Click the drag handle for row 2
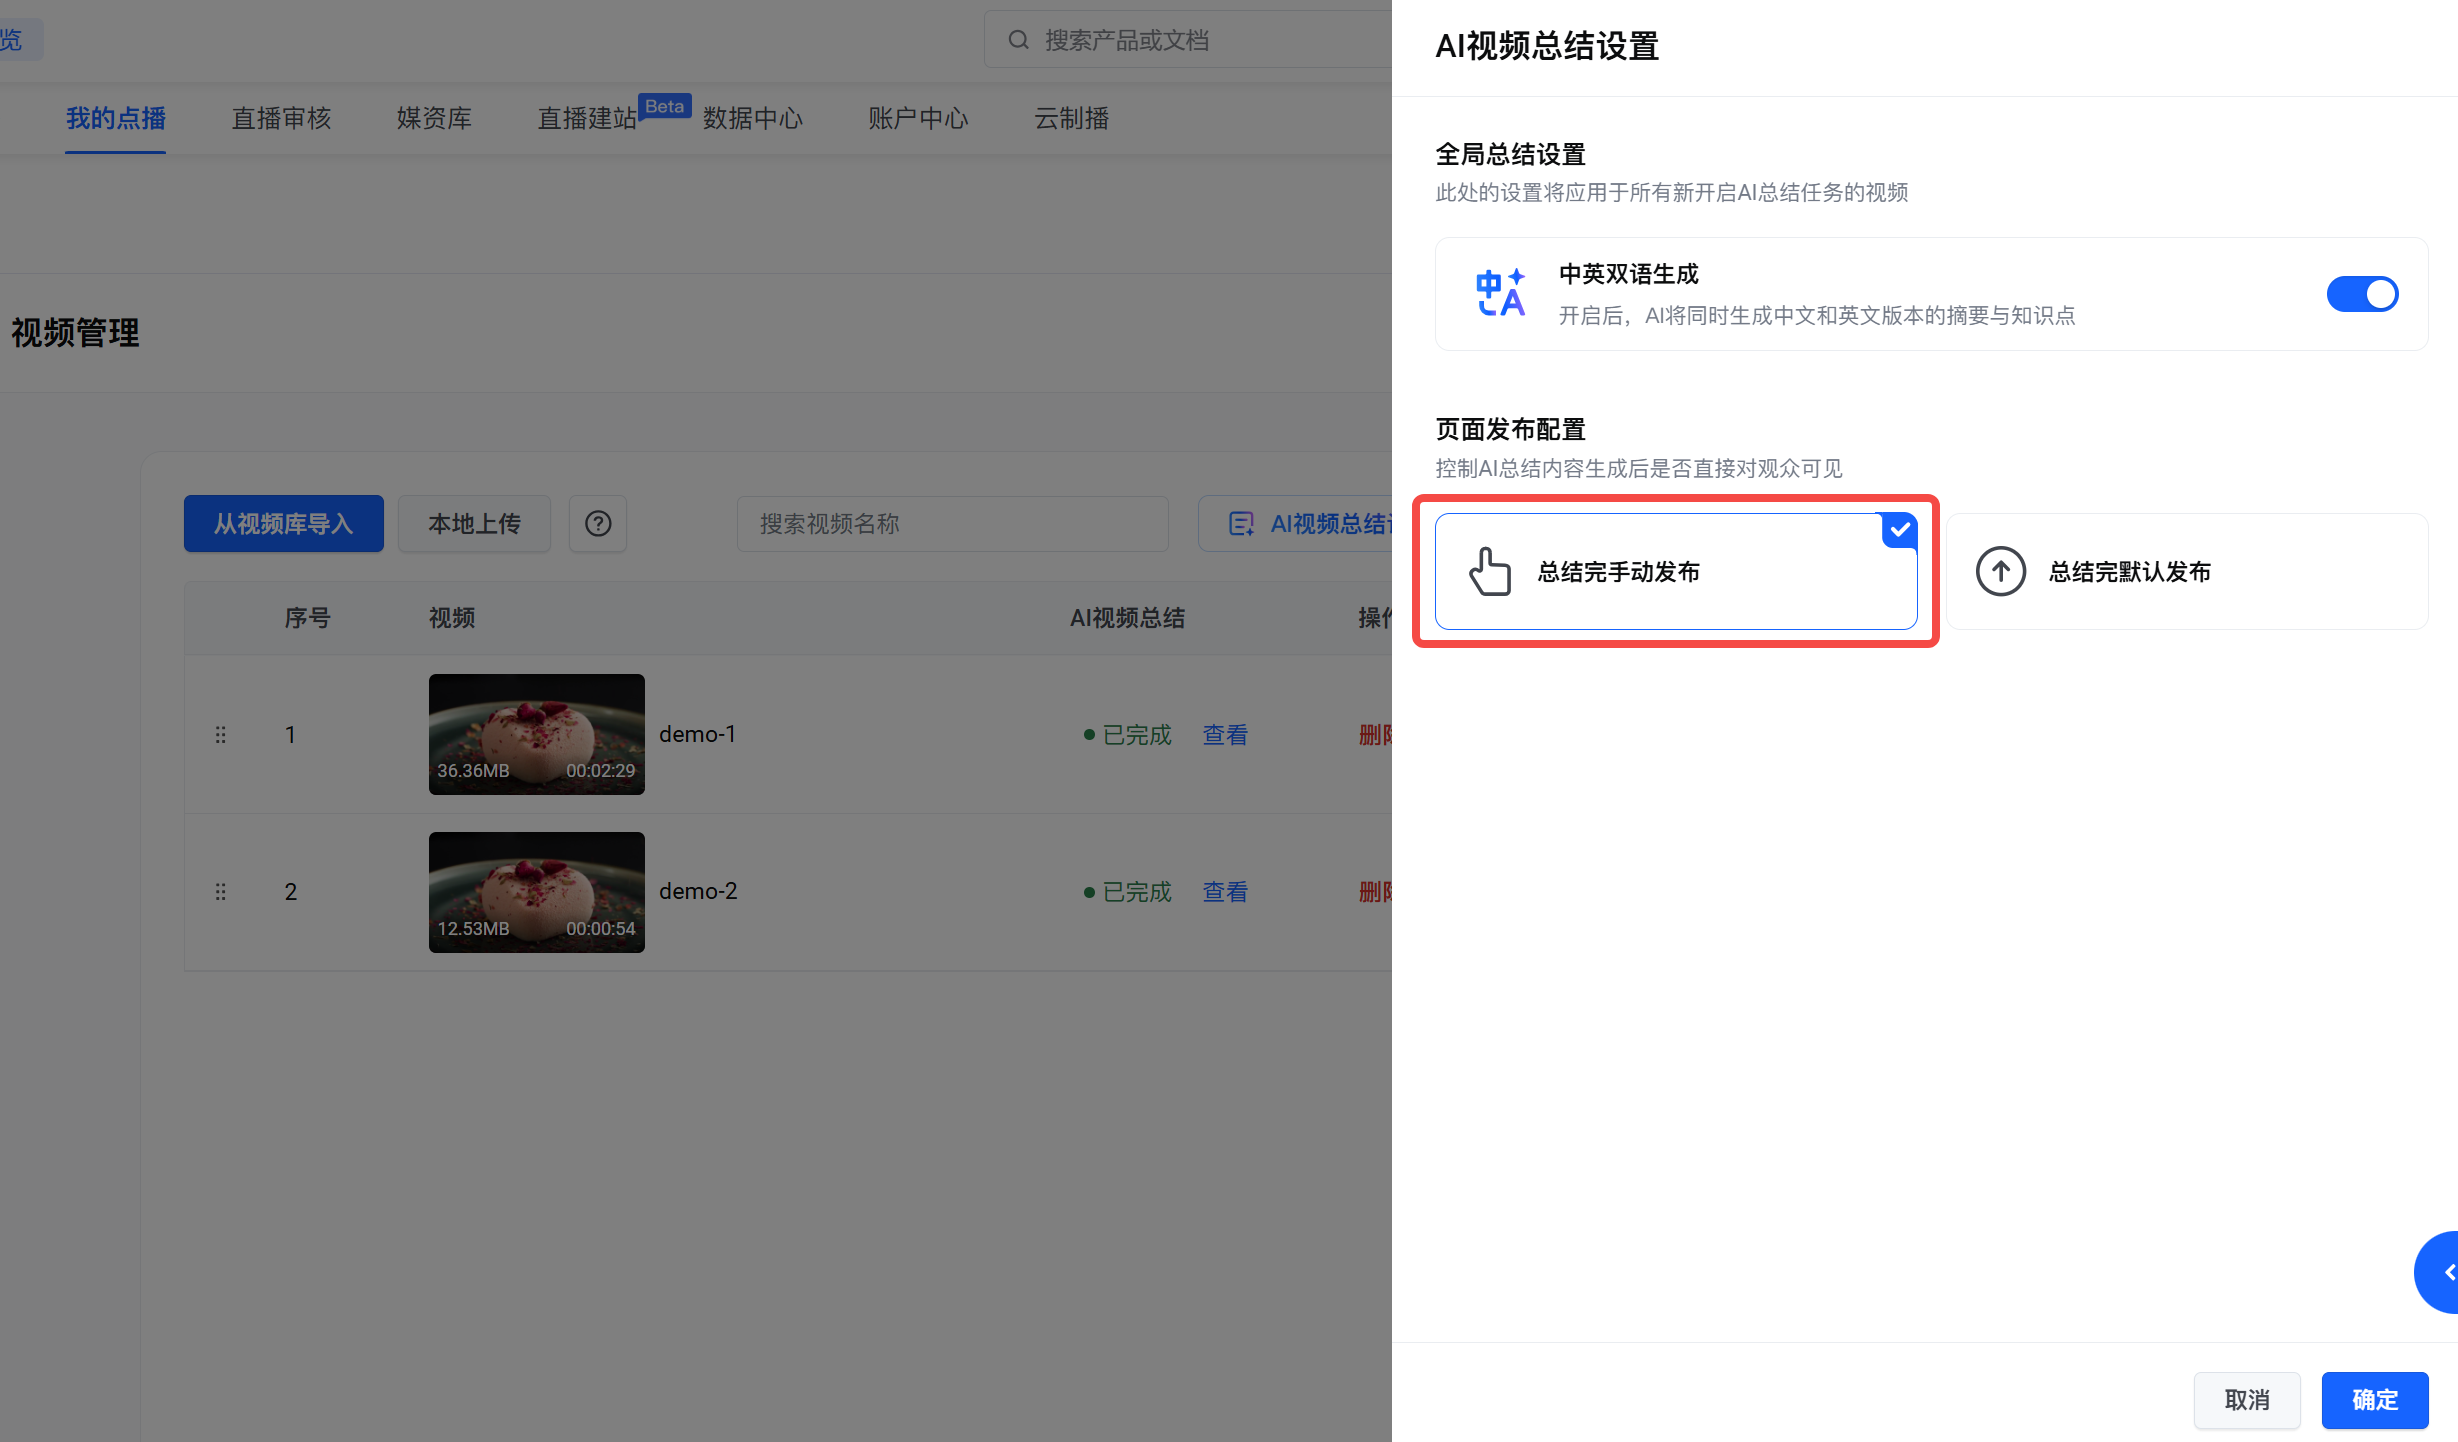Screen dimensions: 2458x1442 pyautogui.click(x=221, y=892)
